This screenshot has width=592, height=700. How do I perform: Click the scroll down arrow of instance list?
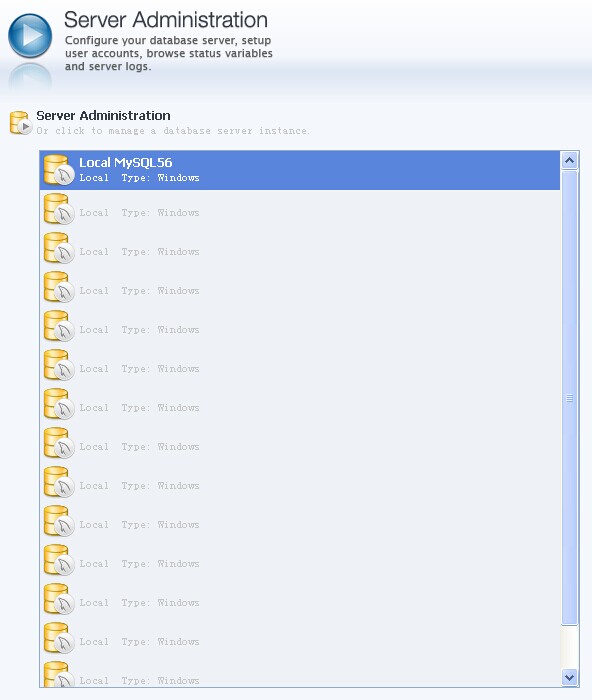tap(569, 677)
